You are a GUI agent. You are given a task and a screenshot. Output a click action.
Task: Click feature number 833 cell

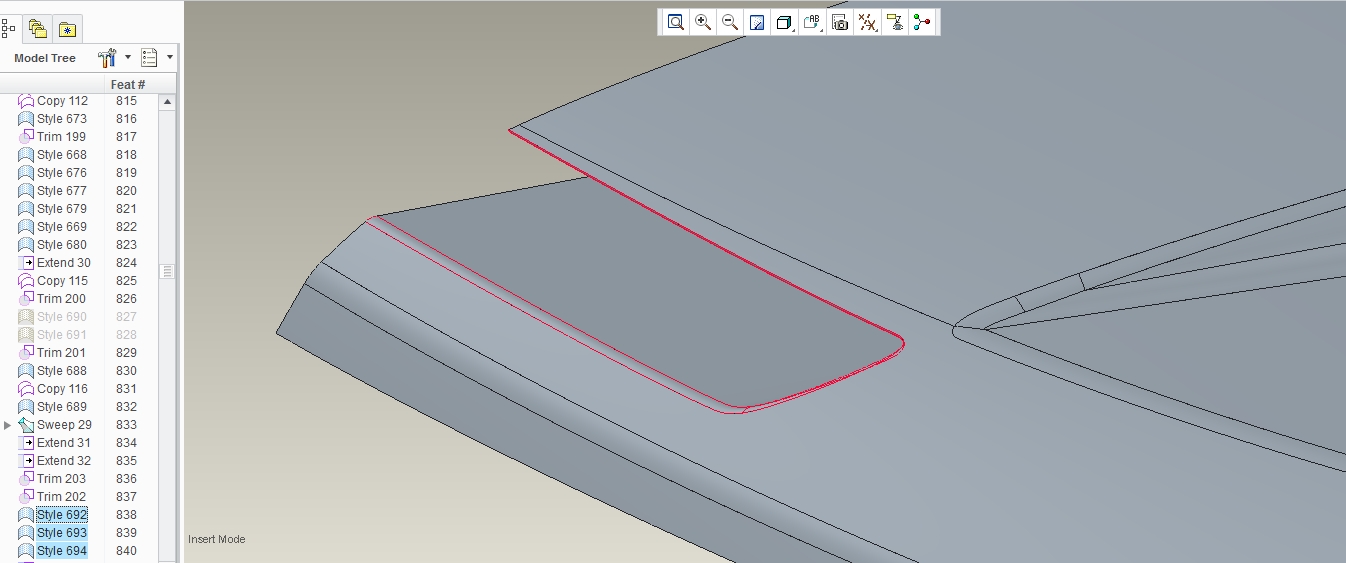pyautogui.click(x=126, y=425)
